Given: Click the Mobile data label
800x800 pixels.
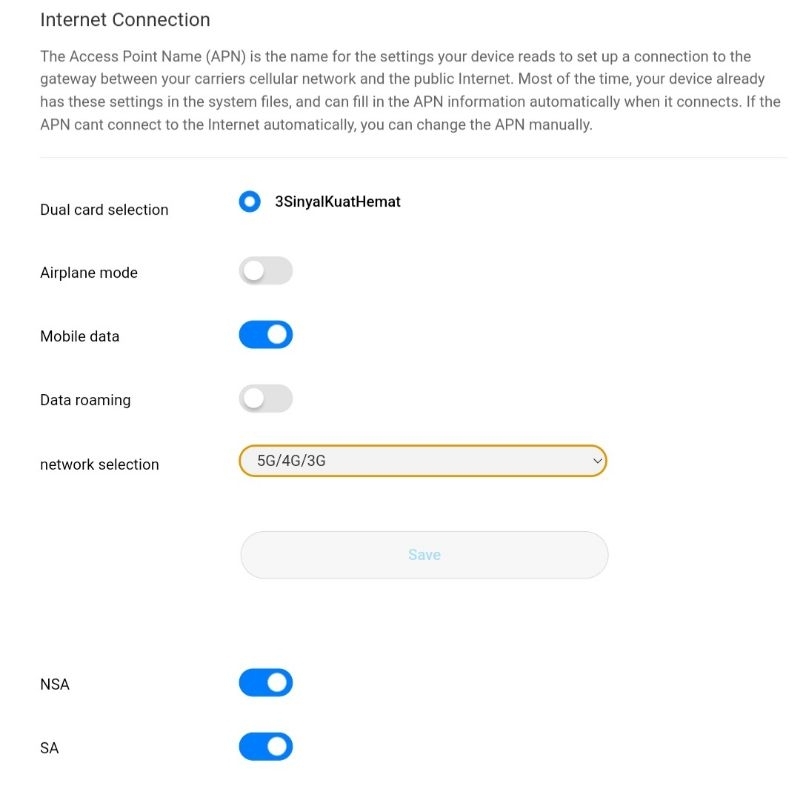Looking at the screenshot, I should pyautogui.click(x=80, y=337).
